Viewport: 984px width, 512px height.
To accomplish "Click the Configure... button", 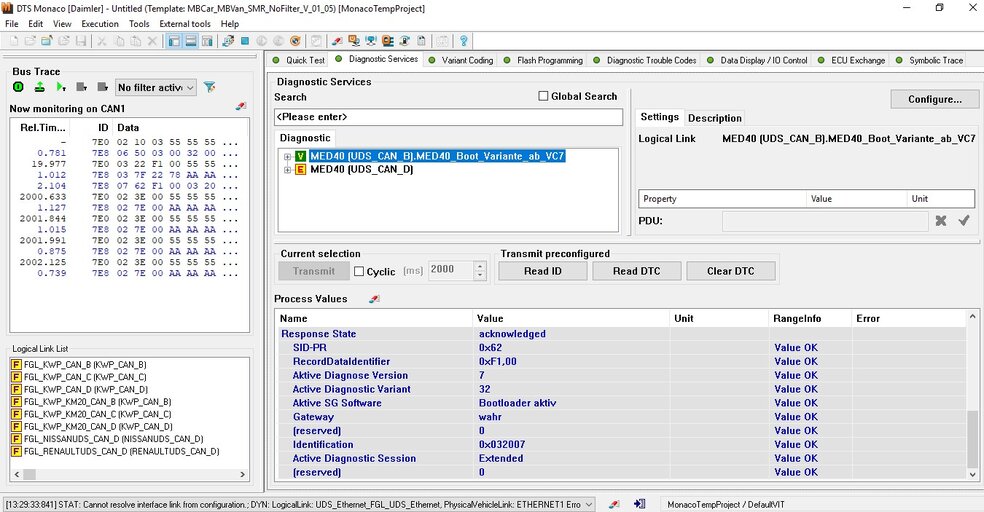I will tap(934, 99).
